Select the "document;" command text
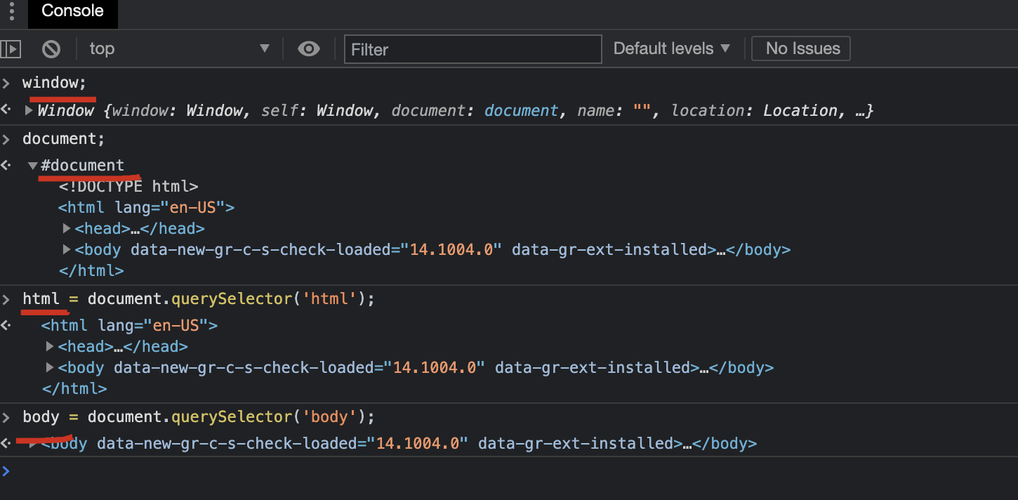1018x500 pixels. tap(64, 138)
